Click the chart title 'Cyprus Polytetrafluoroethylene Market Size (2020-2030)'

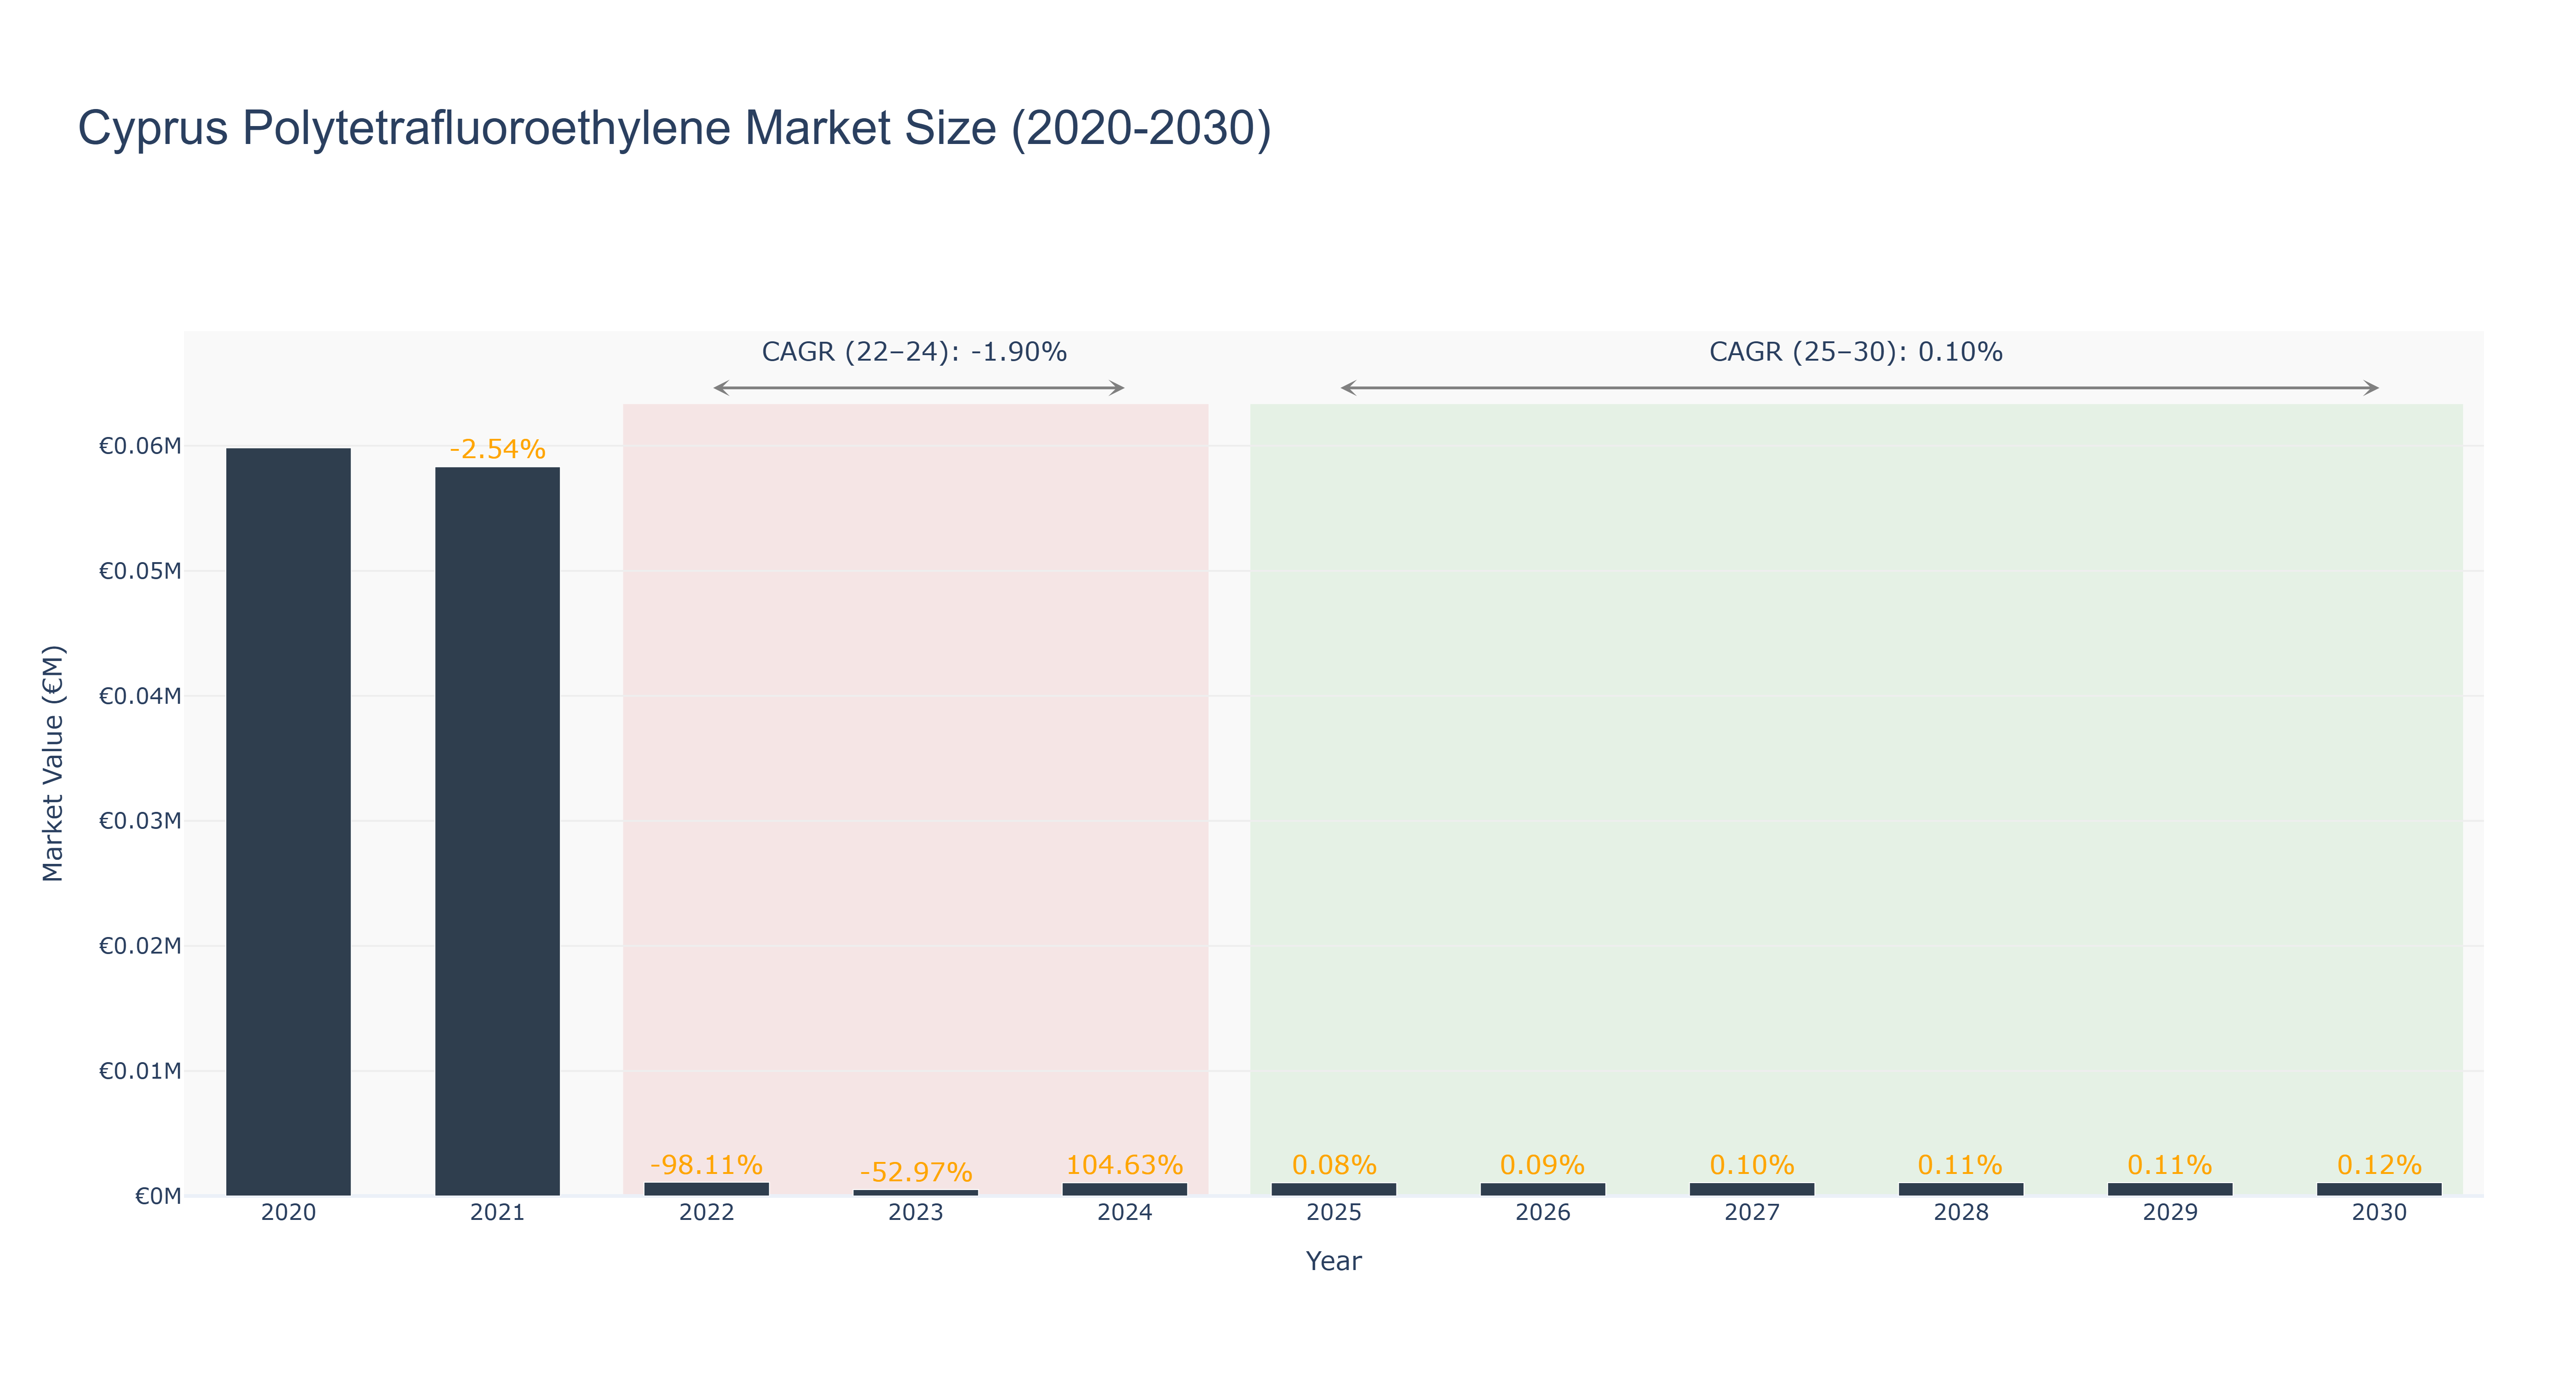(x=675, y=129)
